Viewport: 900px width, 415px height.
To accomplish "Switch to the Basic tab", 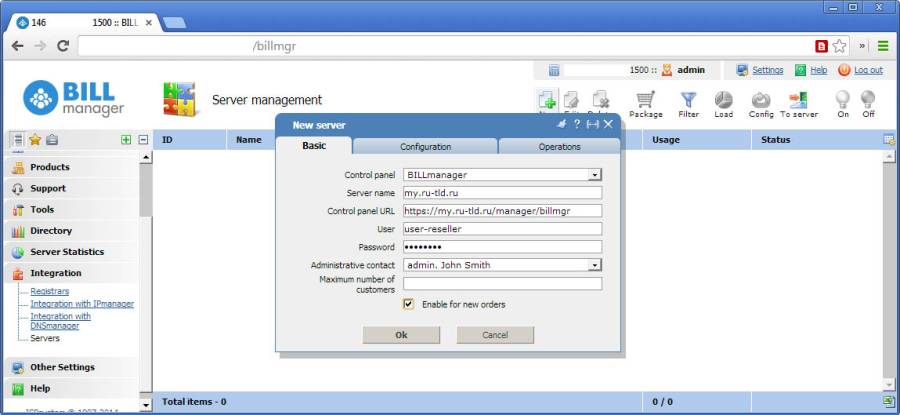I will [x=314, y=146].
